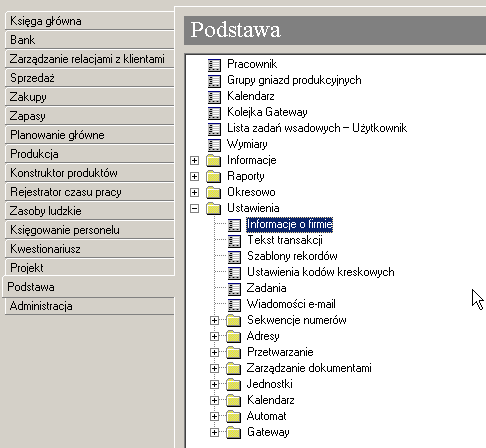Screen dimensions: 486x448
Task: Click the Raporty folder icon
Action: coord(213,176)
